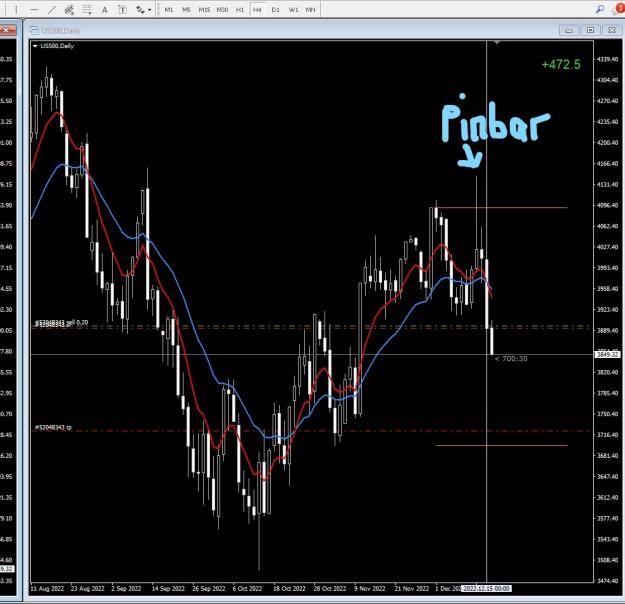Switch chart to D1 timeframe
The width and height of the screenshot is (625, 604).
coord(275,10)
